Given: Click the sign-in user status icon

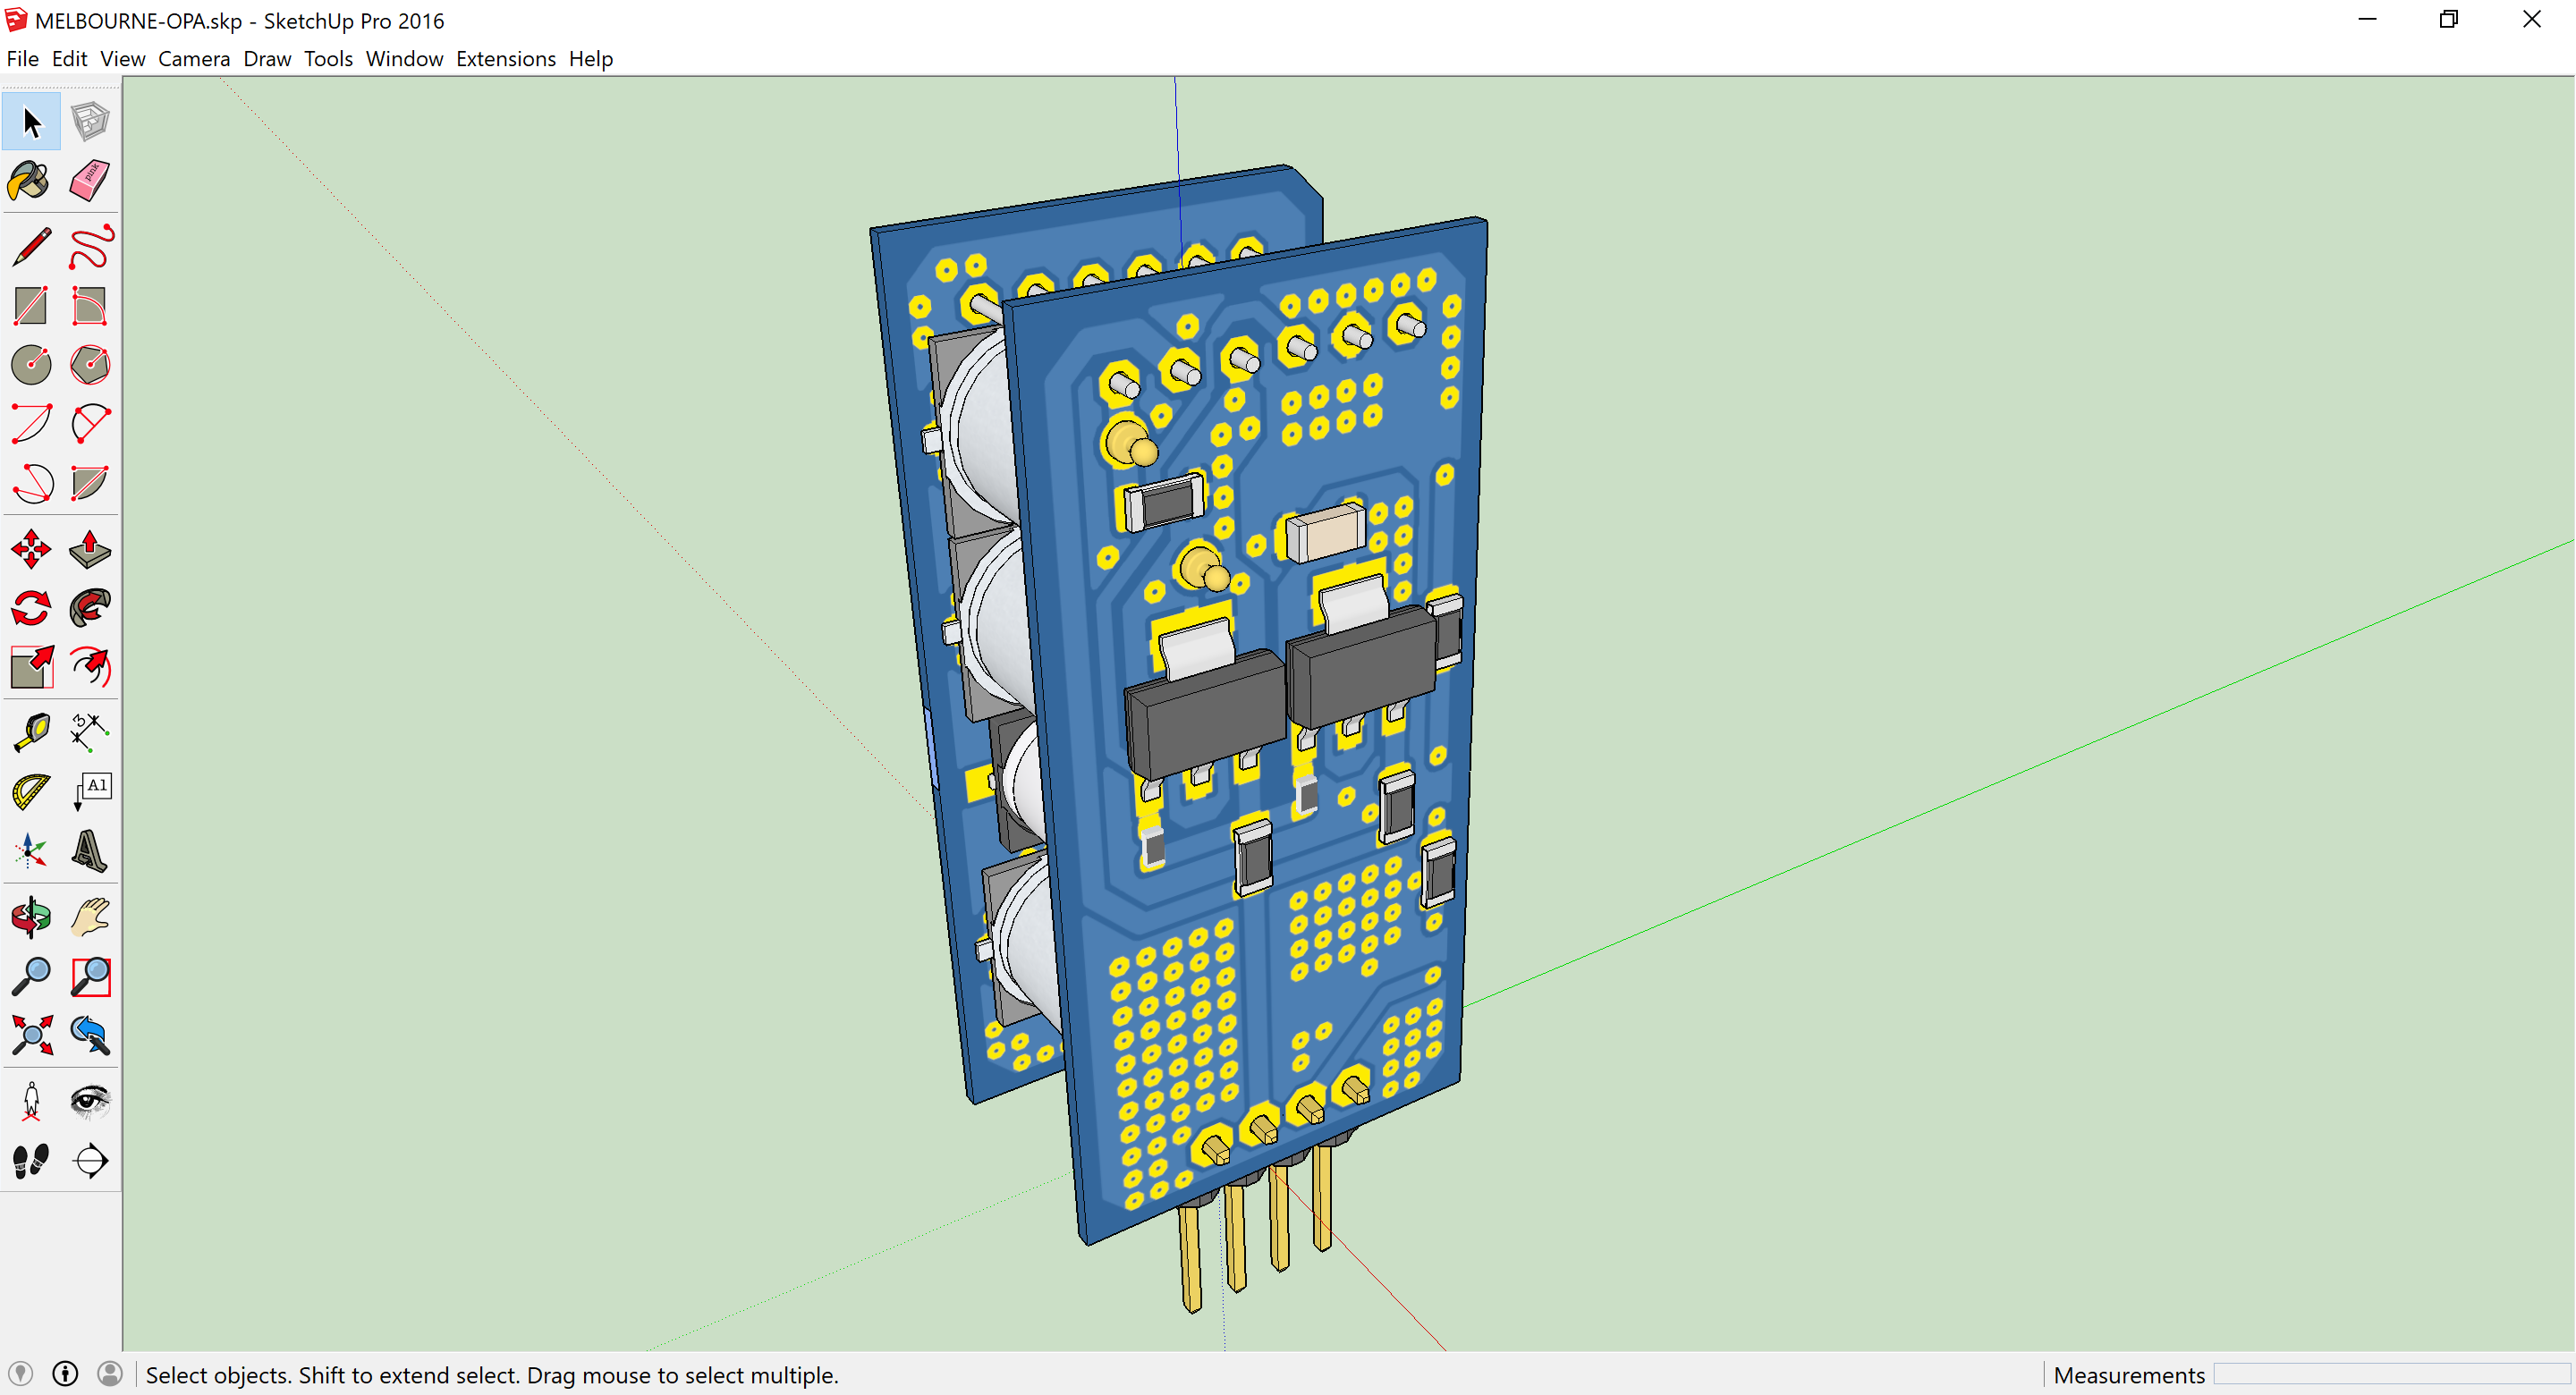Looking at the screenshot, I should [x=110, y=1374].
